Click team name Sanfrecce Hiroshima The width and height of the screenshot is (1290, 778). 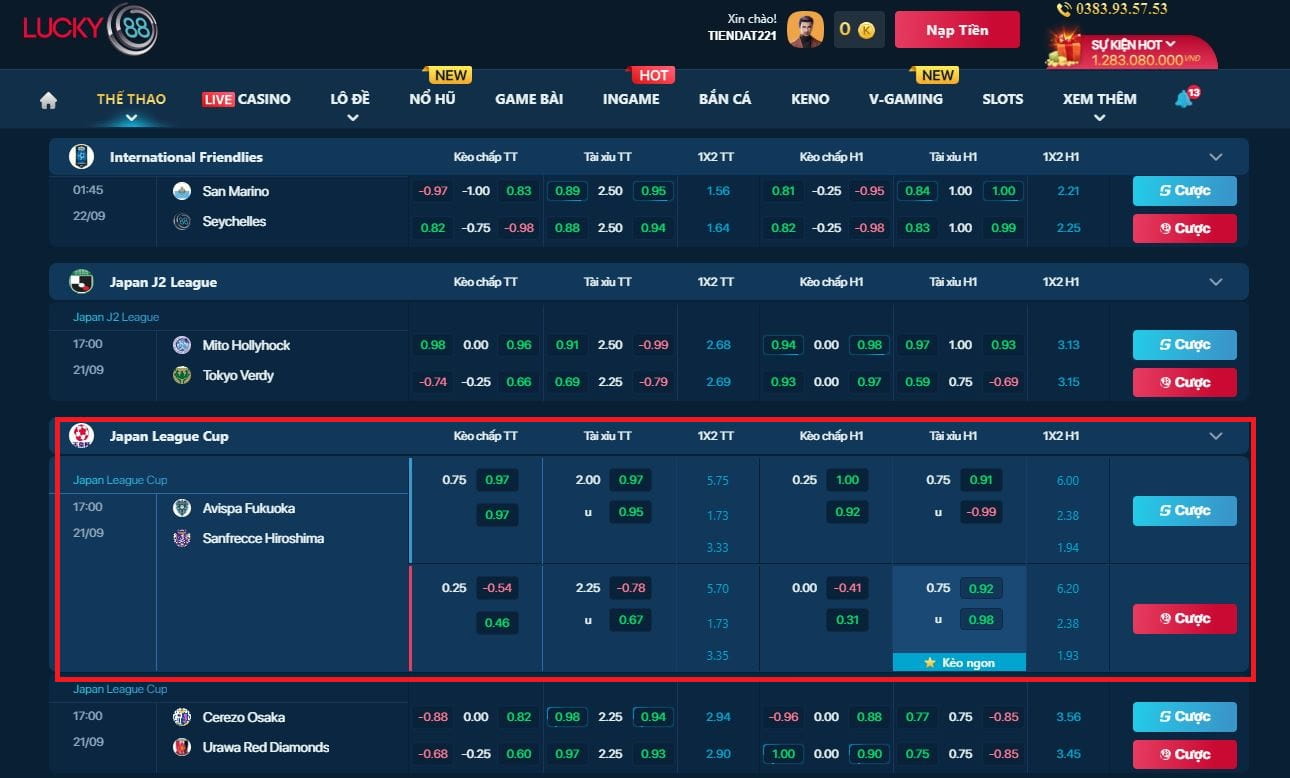[x=263, y=538]
